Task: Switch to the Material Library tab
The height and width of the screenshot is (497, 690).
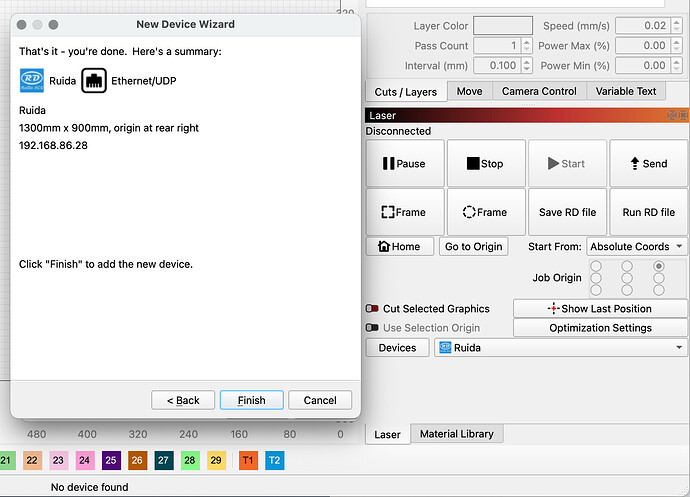Action: coord(457,434)
